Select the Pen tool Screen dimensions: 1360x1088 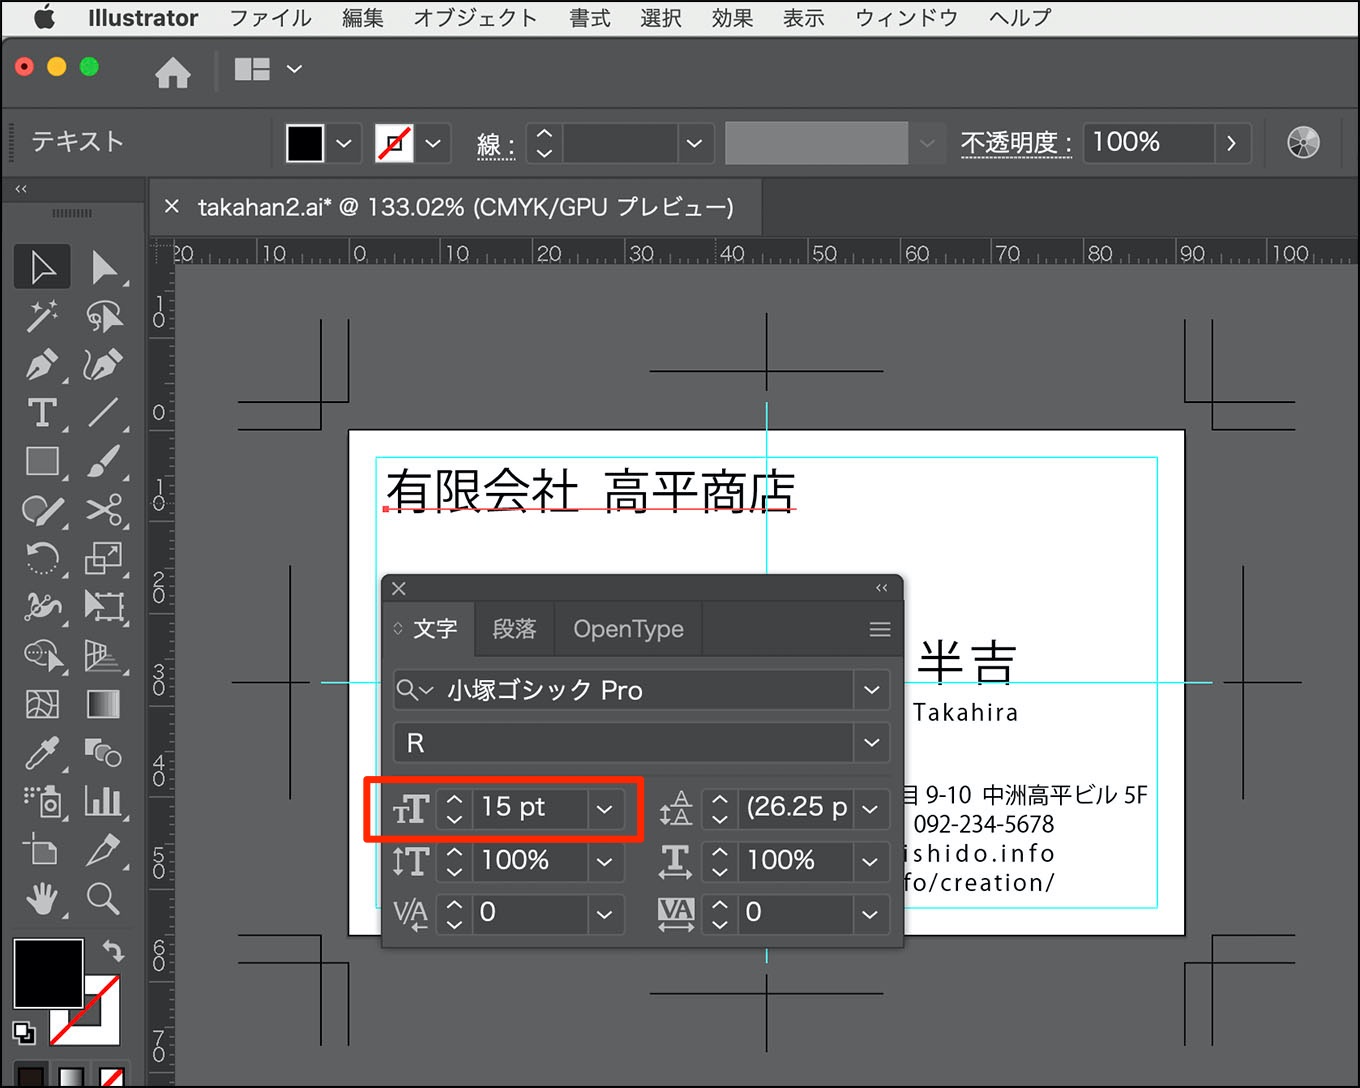click(x=42, y=365)
